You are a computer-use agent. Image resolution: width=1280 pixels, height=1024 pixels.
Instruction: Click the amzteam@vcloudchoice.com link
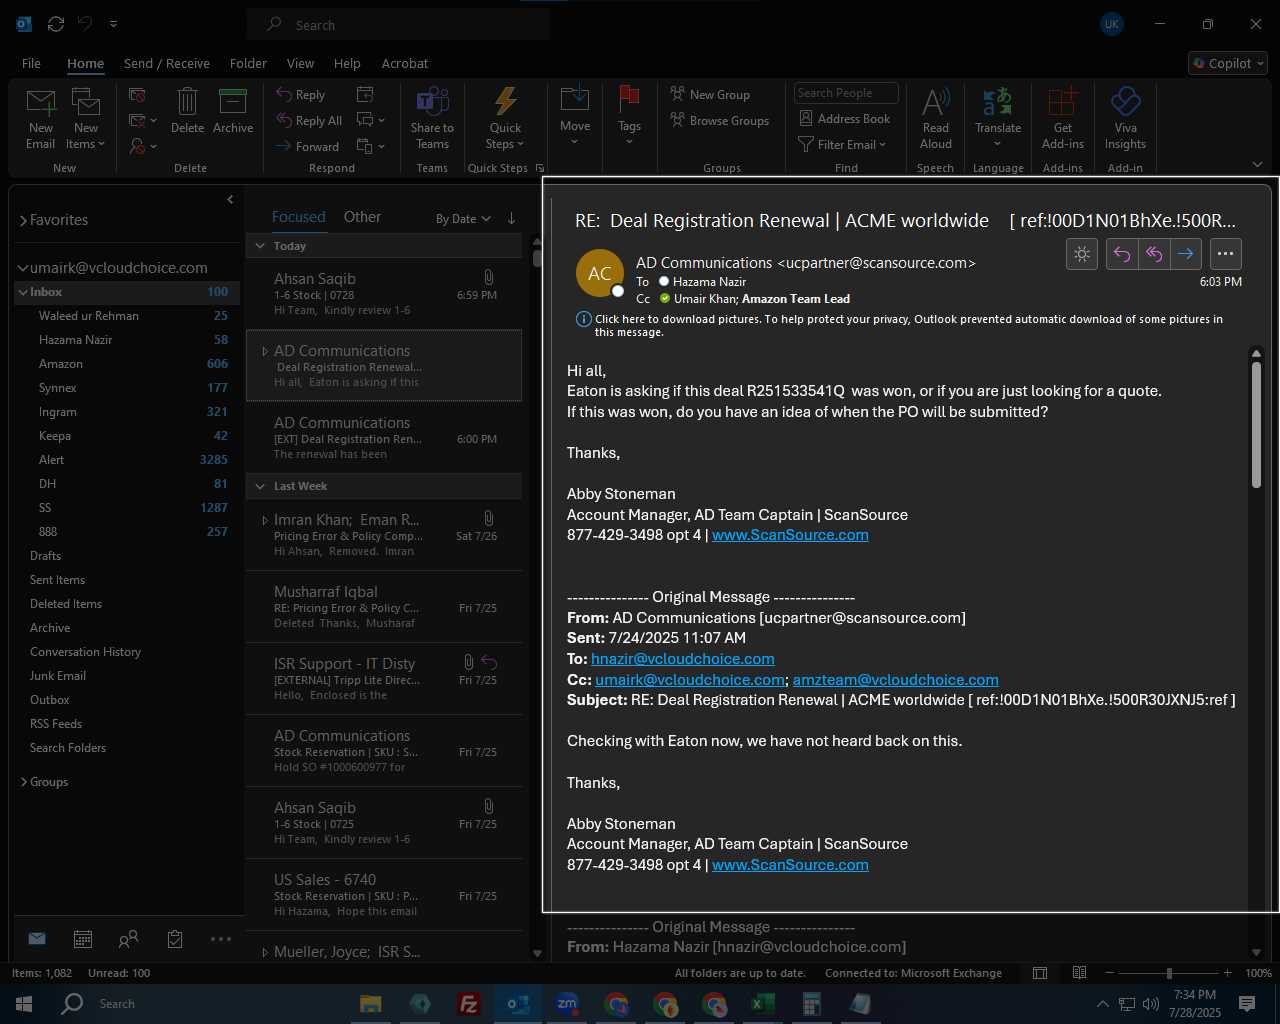896,680
